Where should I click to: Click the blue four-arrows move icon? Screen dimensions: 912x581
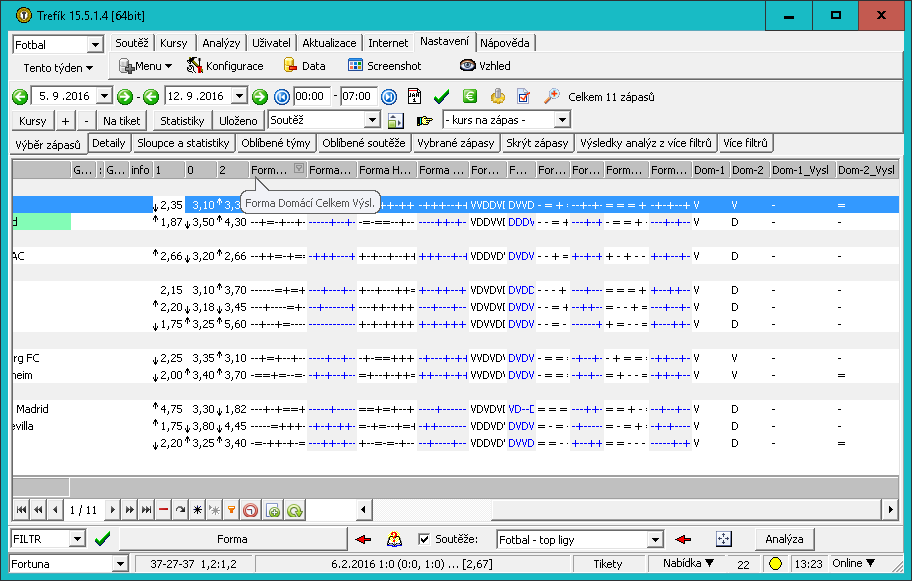[x=724, y=539]
